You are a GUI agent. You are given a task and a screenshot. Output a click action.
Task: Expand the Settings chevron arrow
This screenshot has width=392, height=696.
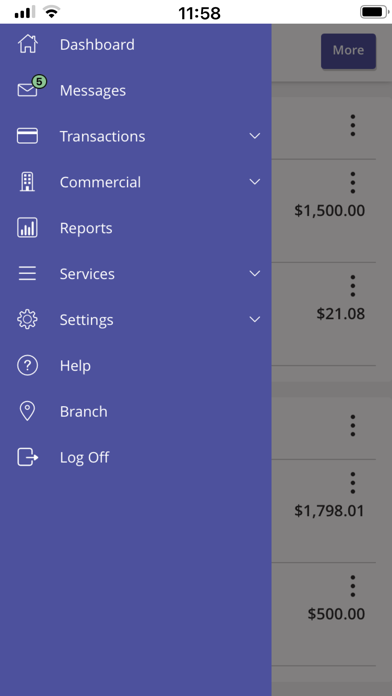coord(255,319)
